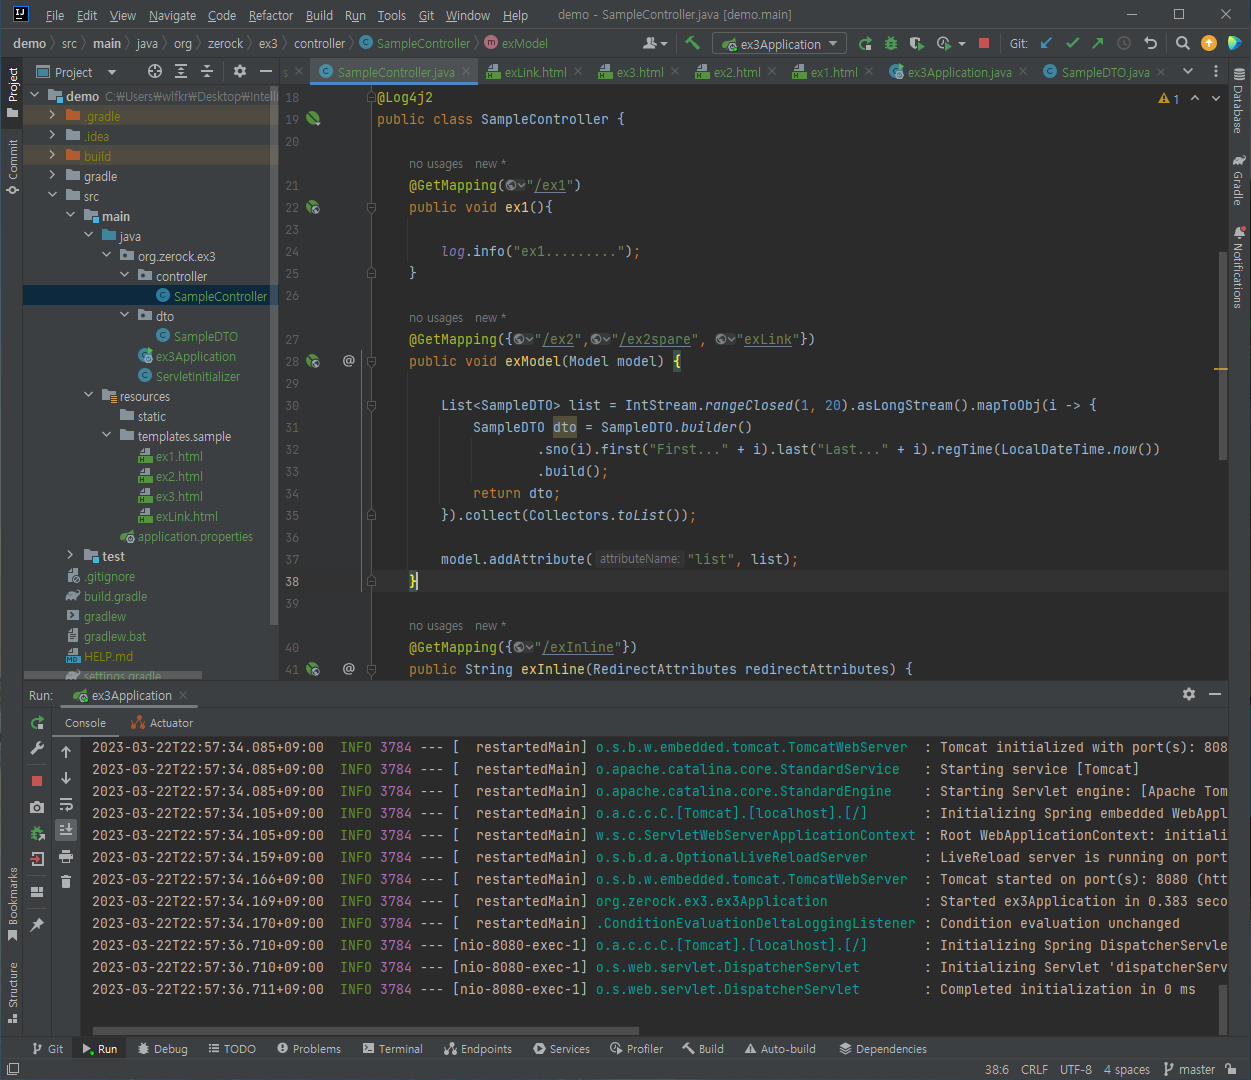Viewport: 1251px width, 1080px height.
Task: Open the Actuator tab in Run panel
Action: coord(162,723)
